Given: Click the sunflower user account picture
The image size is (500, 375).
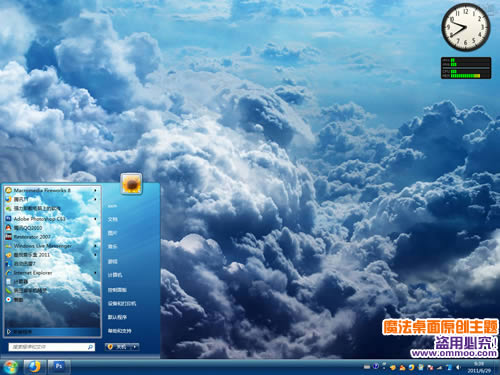Looking at the screenshot, I should pos(131,183).
